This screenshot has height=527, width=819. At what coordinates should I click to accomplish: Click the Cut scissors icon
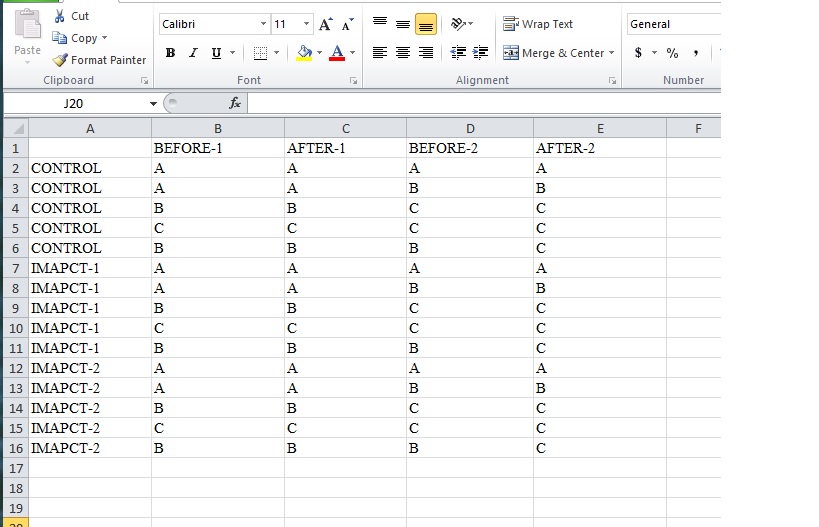coord(60,16)
